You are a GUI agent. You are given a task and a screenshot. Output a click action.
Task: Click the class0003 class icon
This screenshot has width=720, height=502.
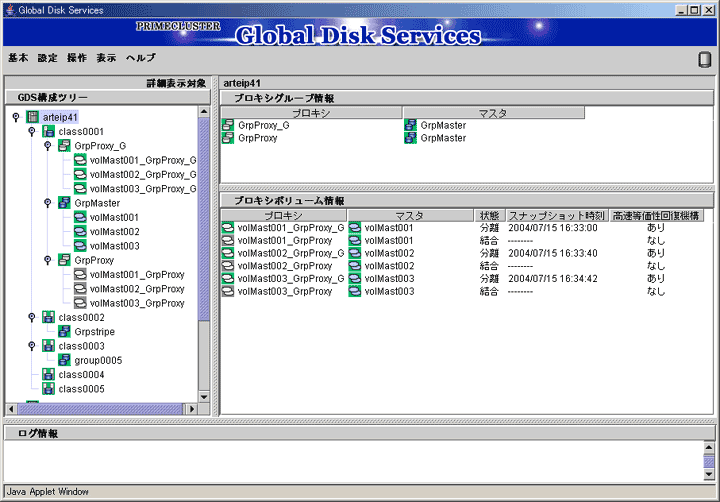(x=48, y=345)
